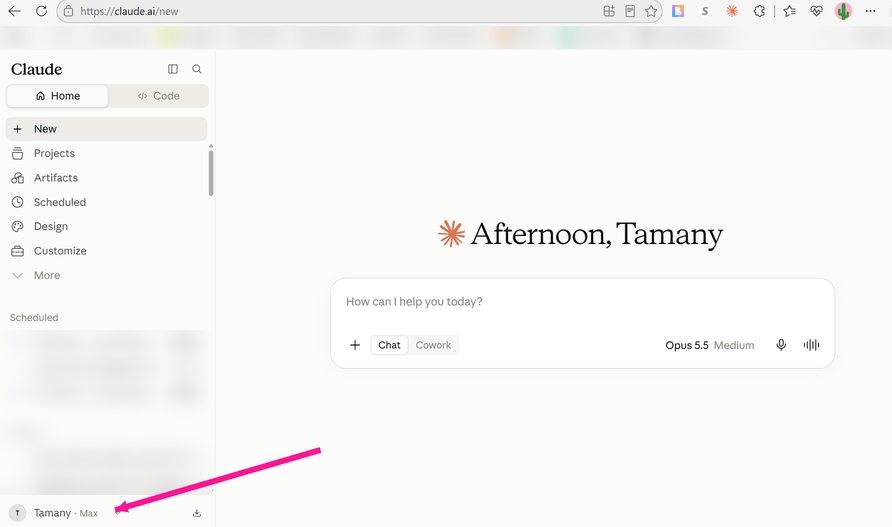The height and width of the screenshot is (527, 892).
Task: Collapse the sidebar with the panel icon
Action: [x=173, y=69]
